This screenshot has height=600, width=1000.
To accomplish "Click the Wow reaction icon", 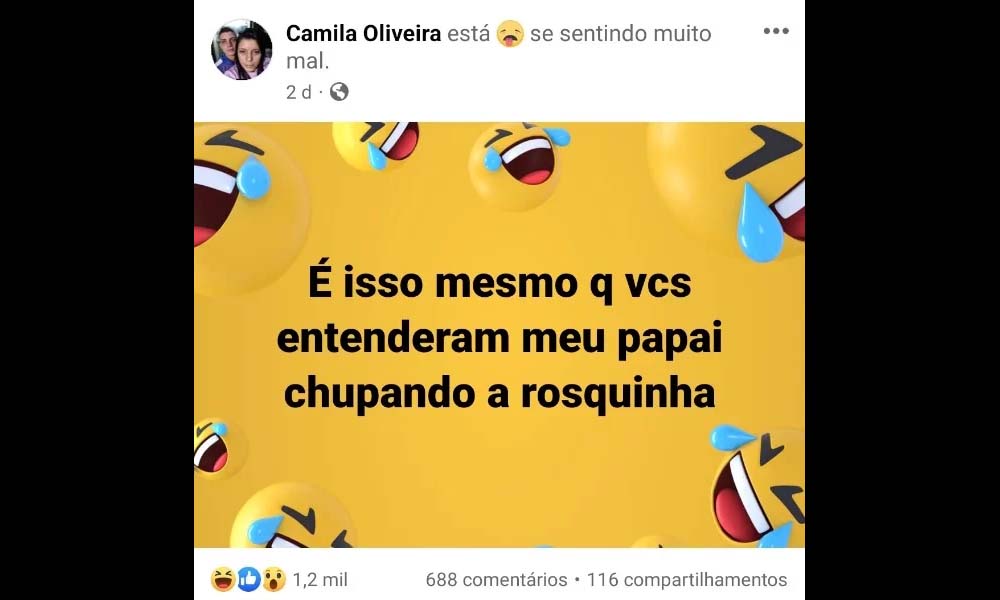I will 274,579.
